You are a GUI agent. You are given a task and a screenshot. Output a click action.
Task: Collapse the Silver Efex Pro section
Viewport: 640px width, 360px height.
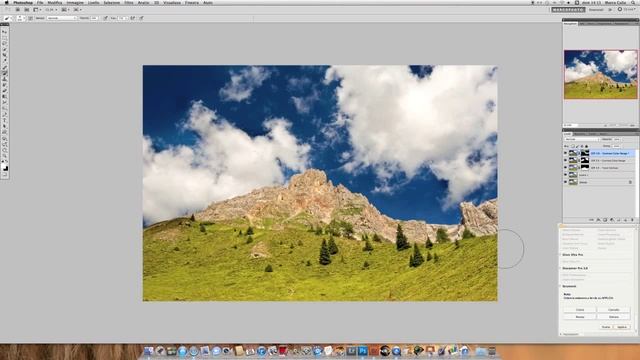coord(560,254)
